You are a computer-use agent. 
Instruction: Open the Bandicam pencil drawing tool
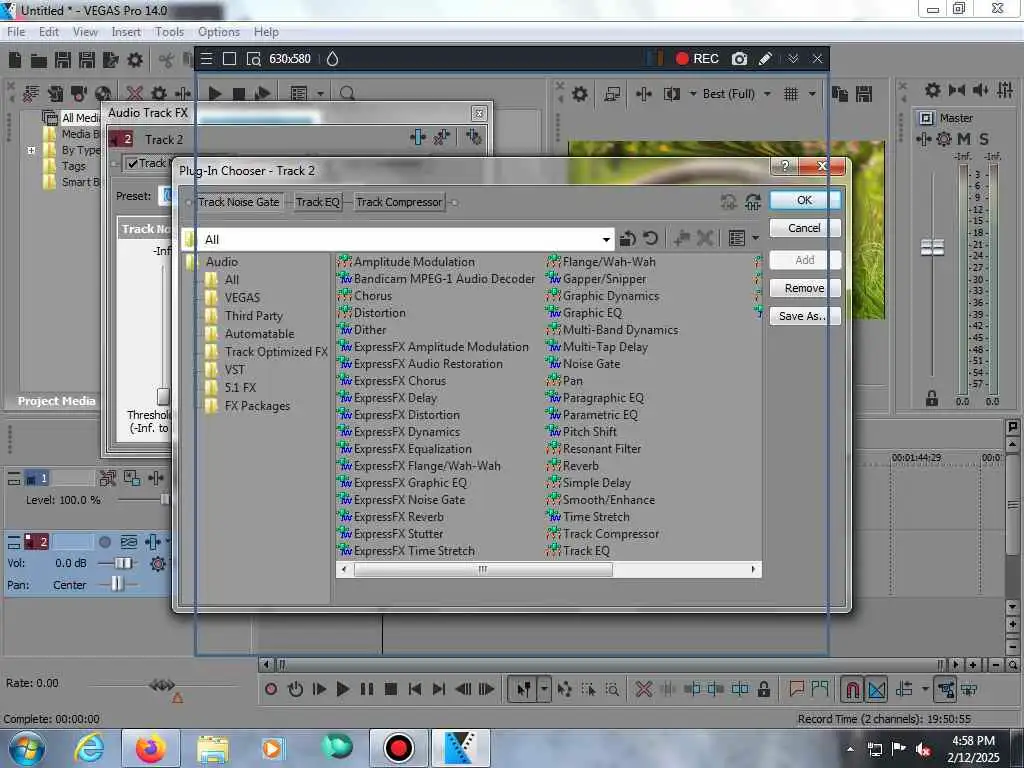[765, 59]
